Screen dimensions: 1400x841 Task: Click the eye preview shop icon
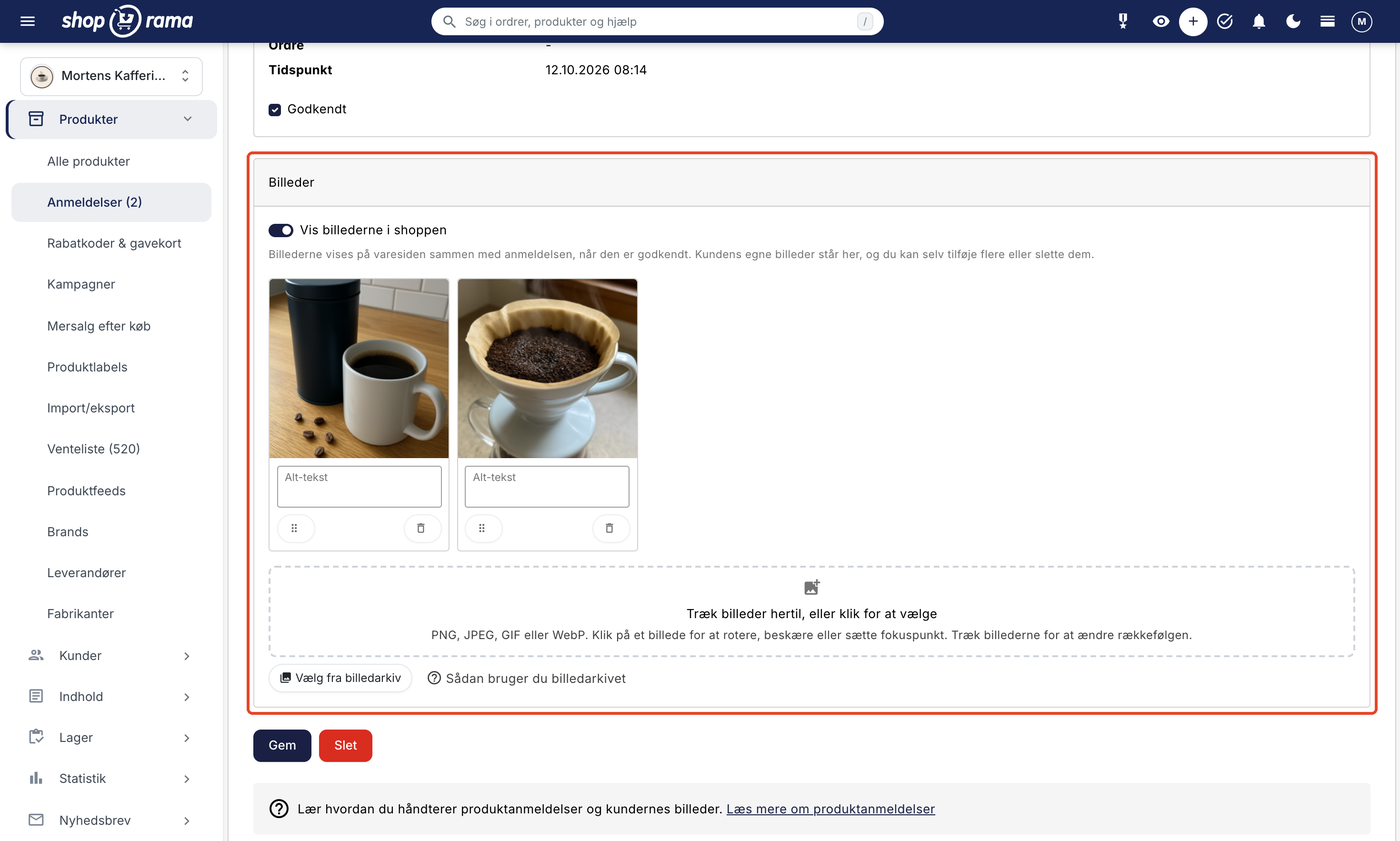(x=1160, y=21)
